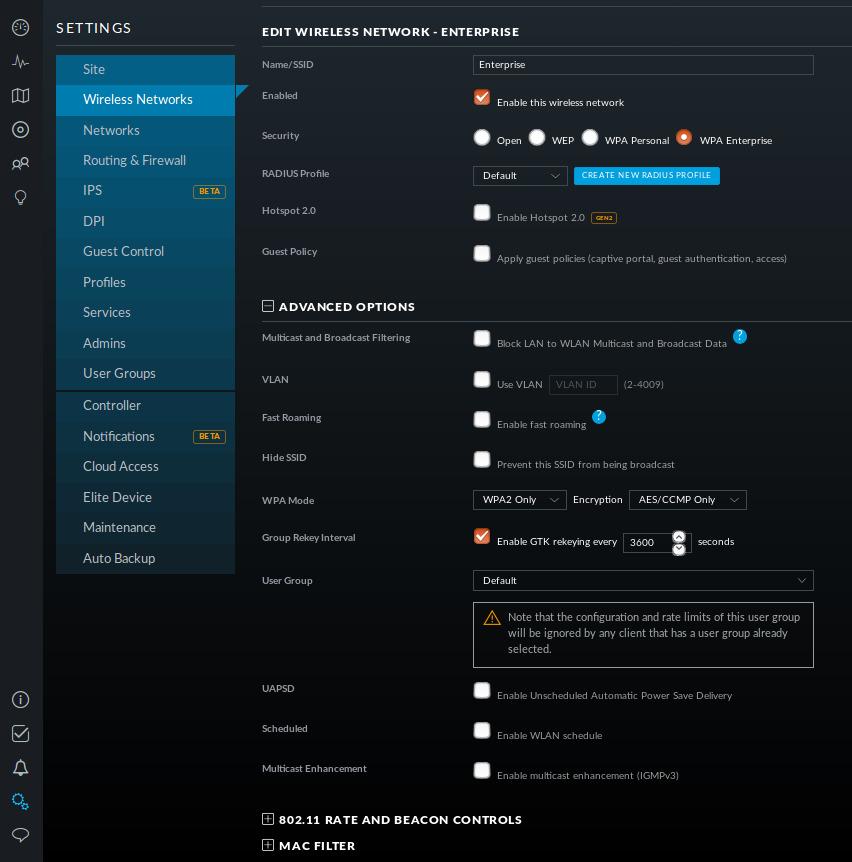The width and height of the screenshot is (852, 862).
Task: Decrease the GTK rekey interval value
Action: point(679,549)
